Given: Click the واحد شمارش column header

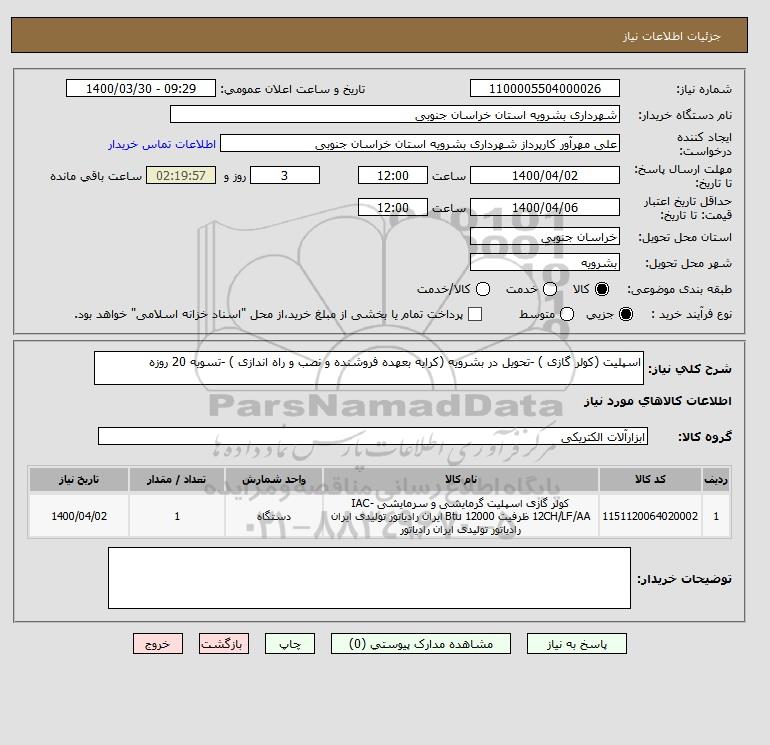Looking at the screenshot, I should click(274, 479).
